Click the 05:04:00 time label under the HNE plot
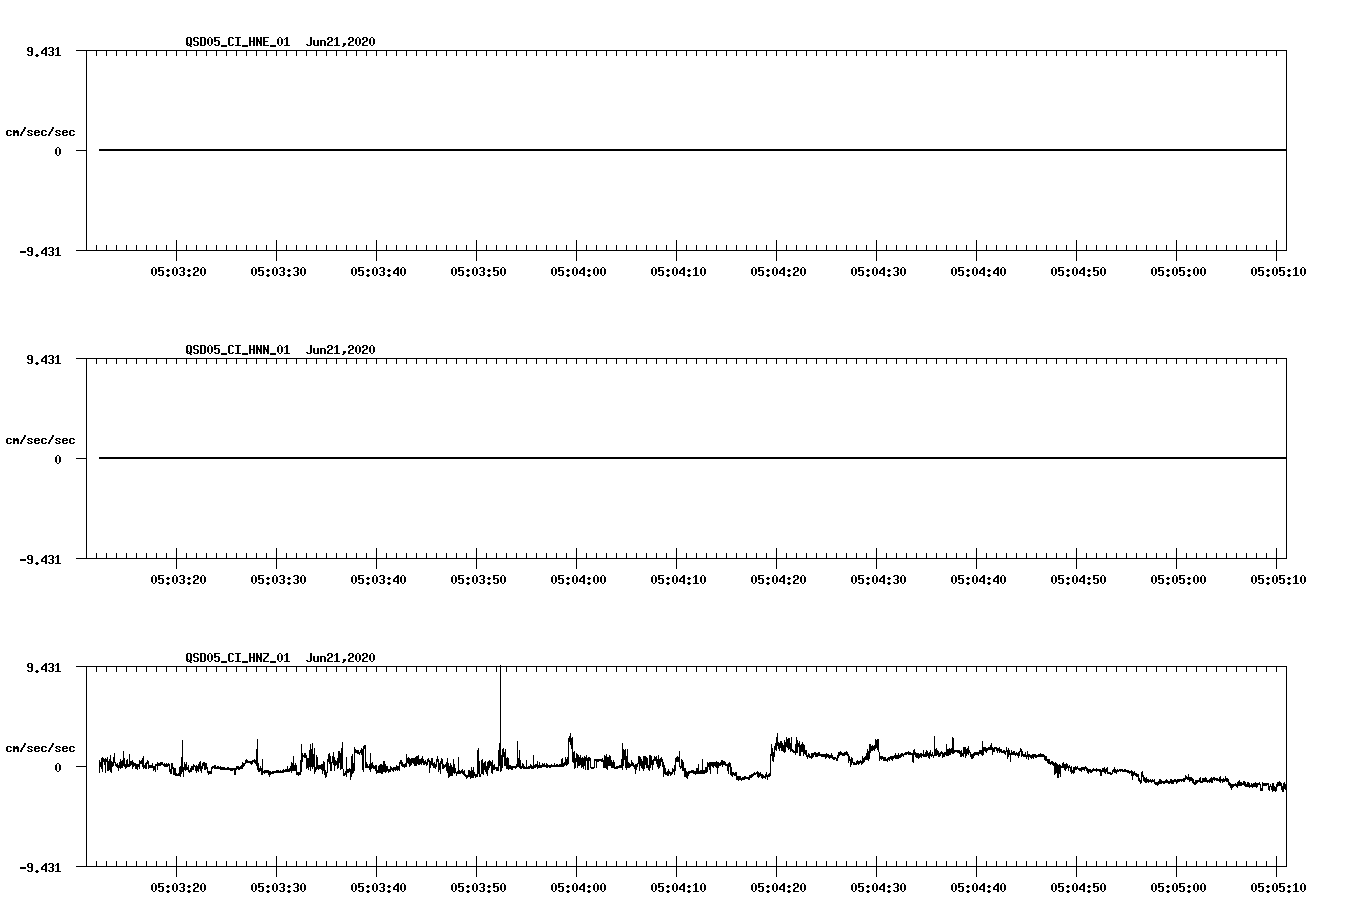The width and height of the screenshot is (1358, 924). [578, 272]
